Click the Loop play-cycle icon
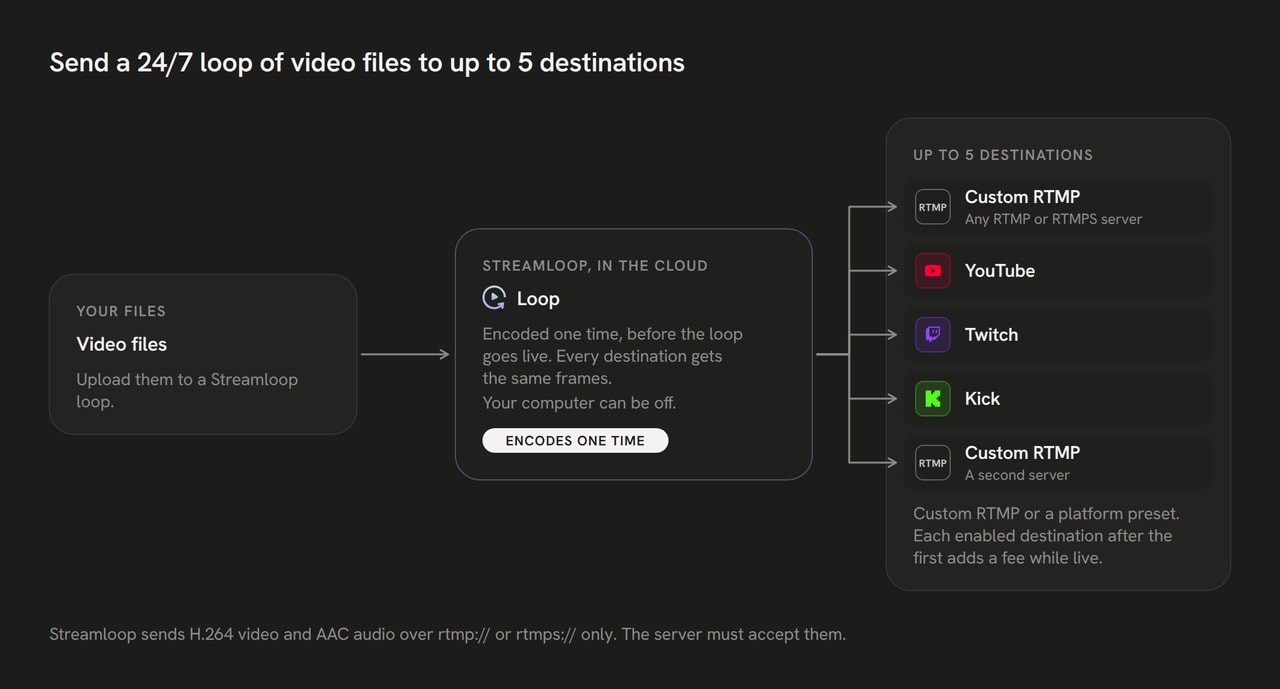 tap(494, 298)
